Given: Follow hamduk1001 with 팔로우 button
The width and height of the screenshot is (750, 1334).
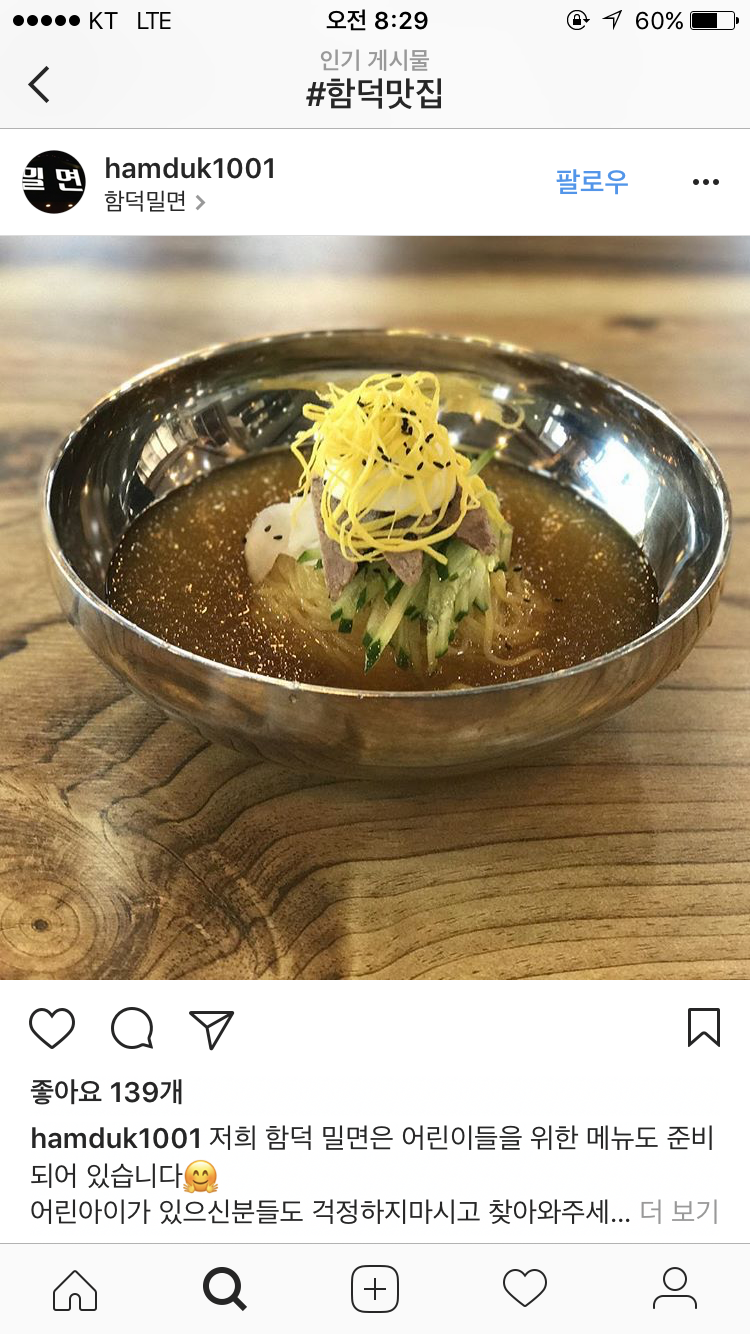Looking at the screenshot, I should pyautogui.click(x=592, y=181).
